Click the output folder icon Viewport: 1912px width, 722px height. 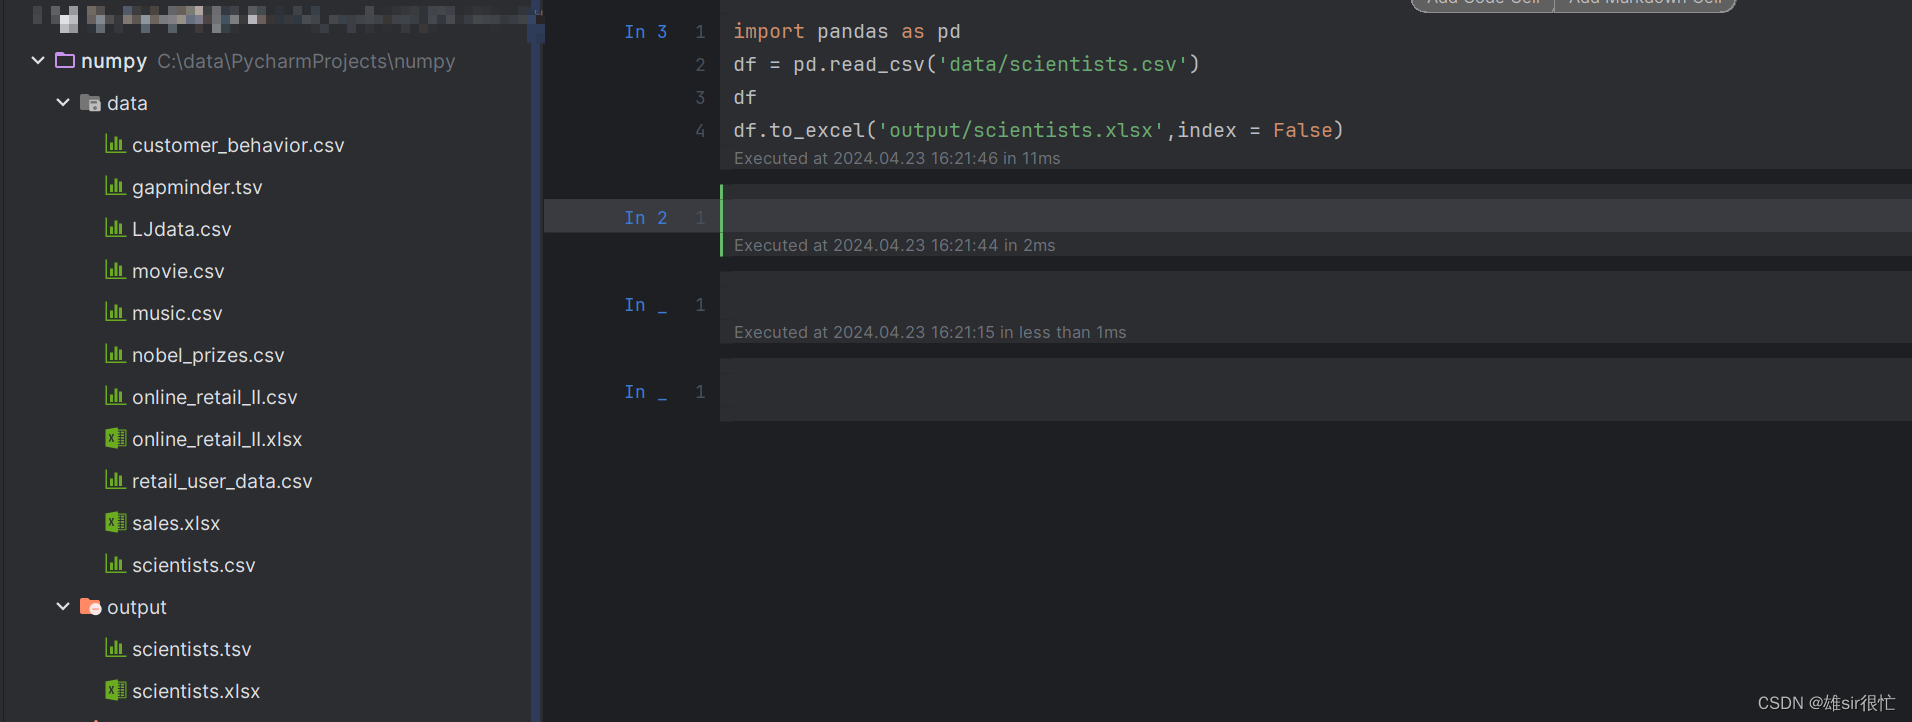pos(90,607)
